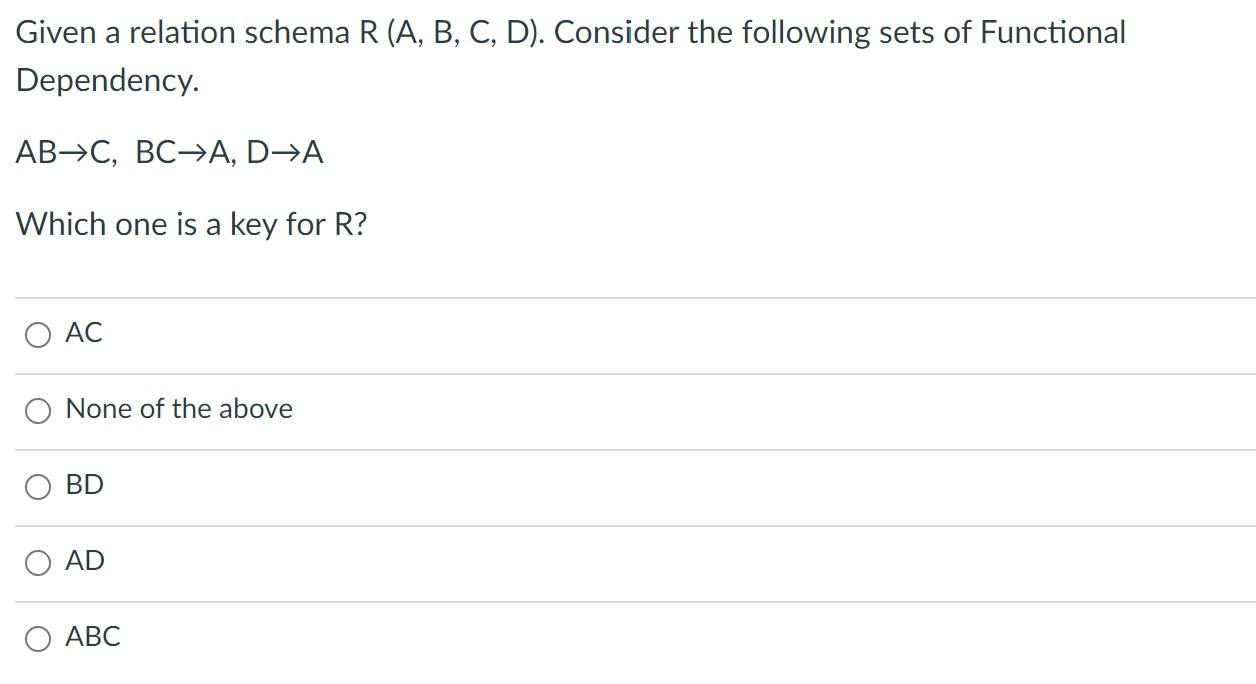Choose BD as the answer
The image size is (1256, 684).
point(38,486)
